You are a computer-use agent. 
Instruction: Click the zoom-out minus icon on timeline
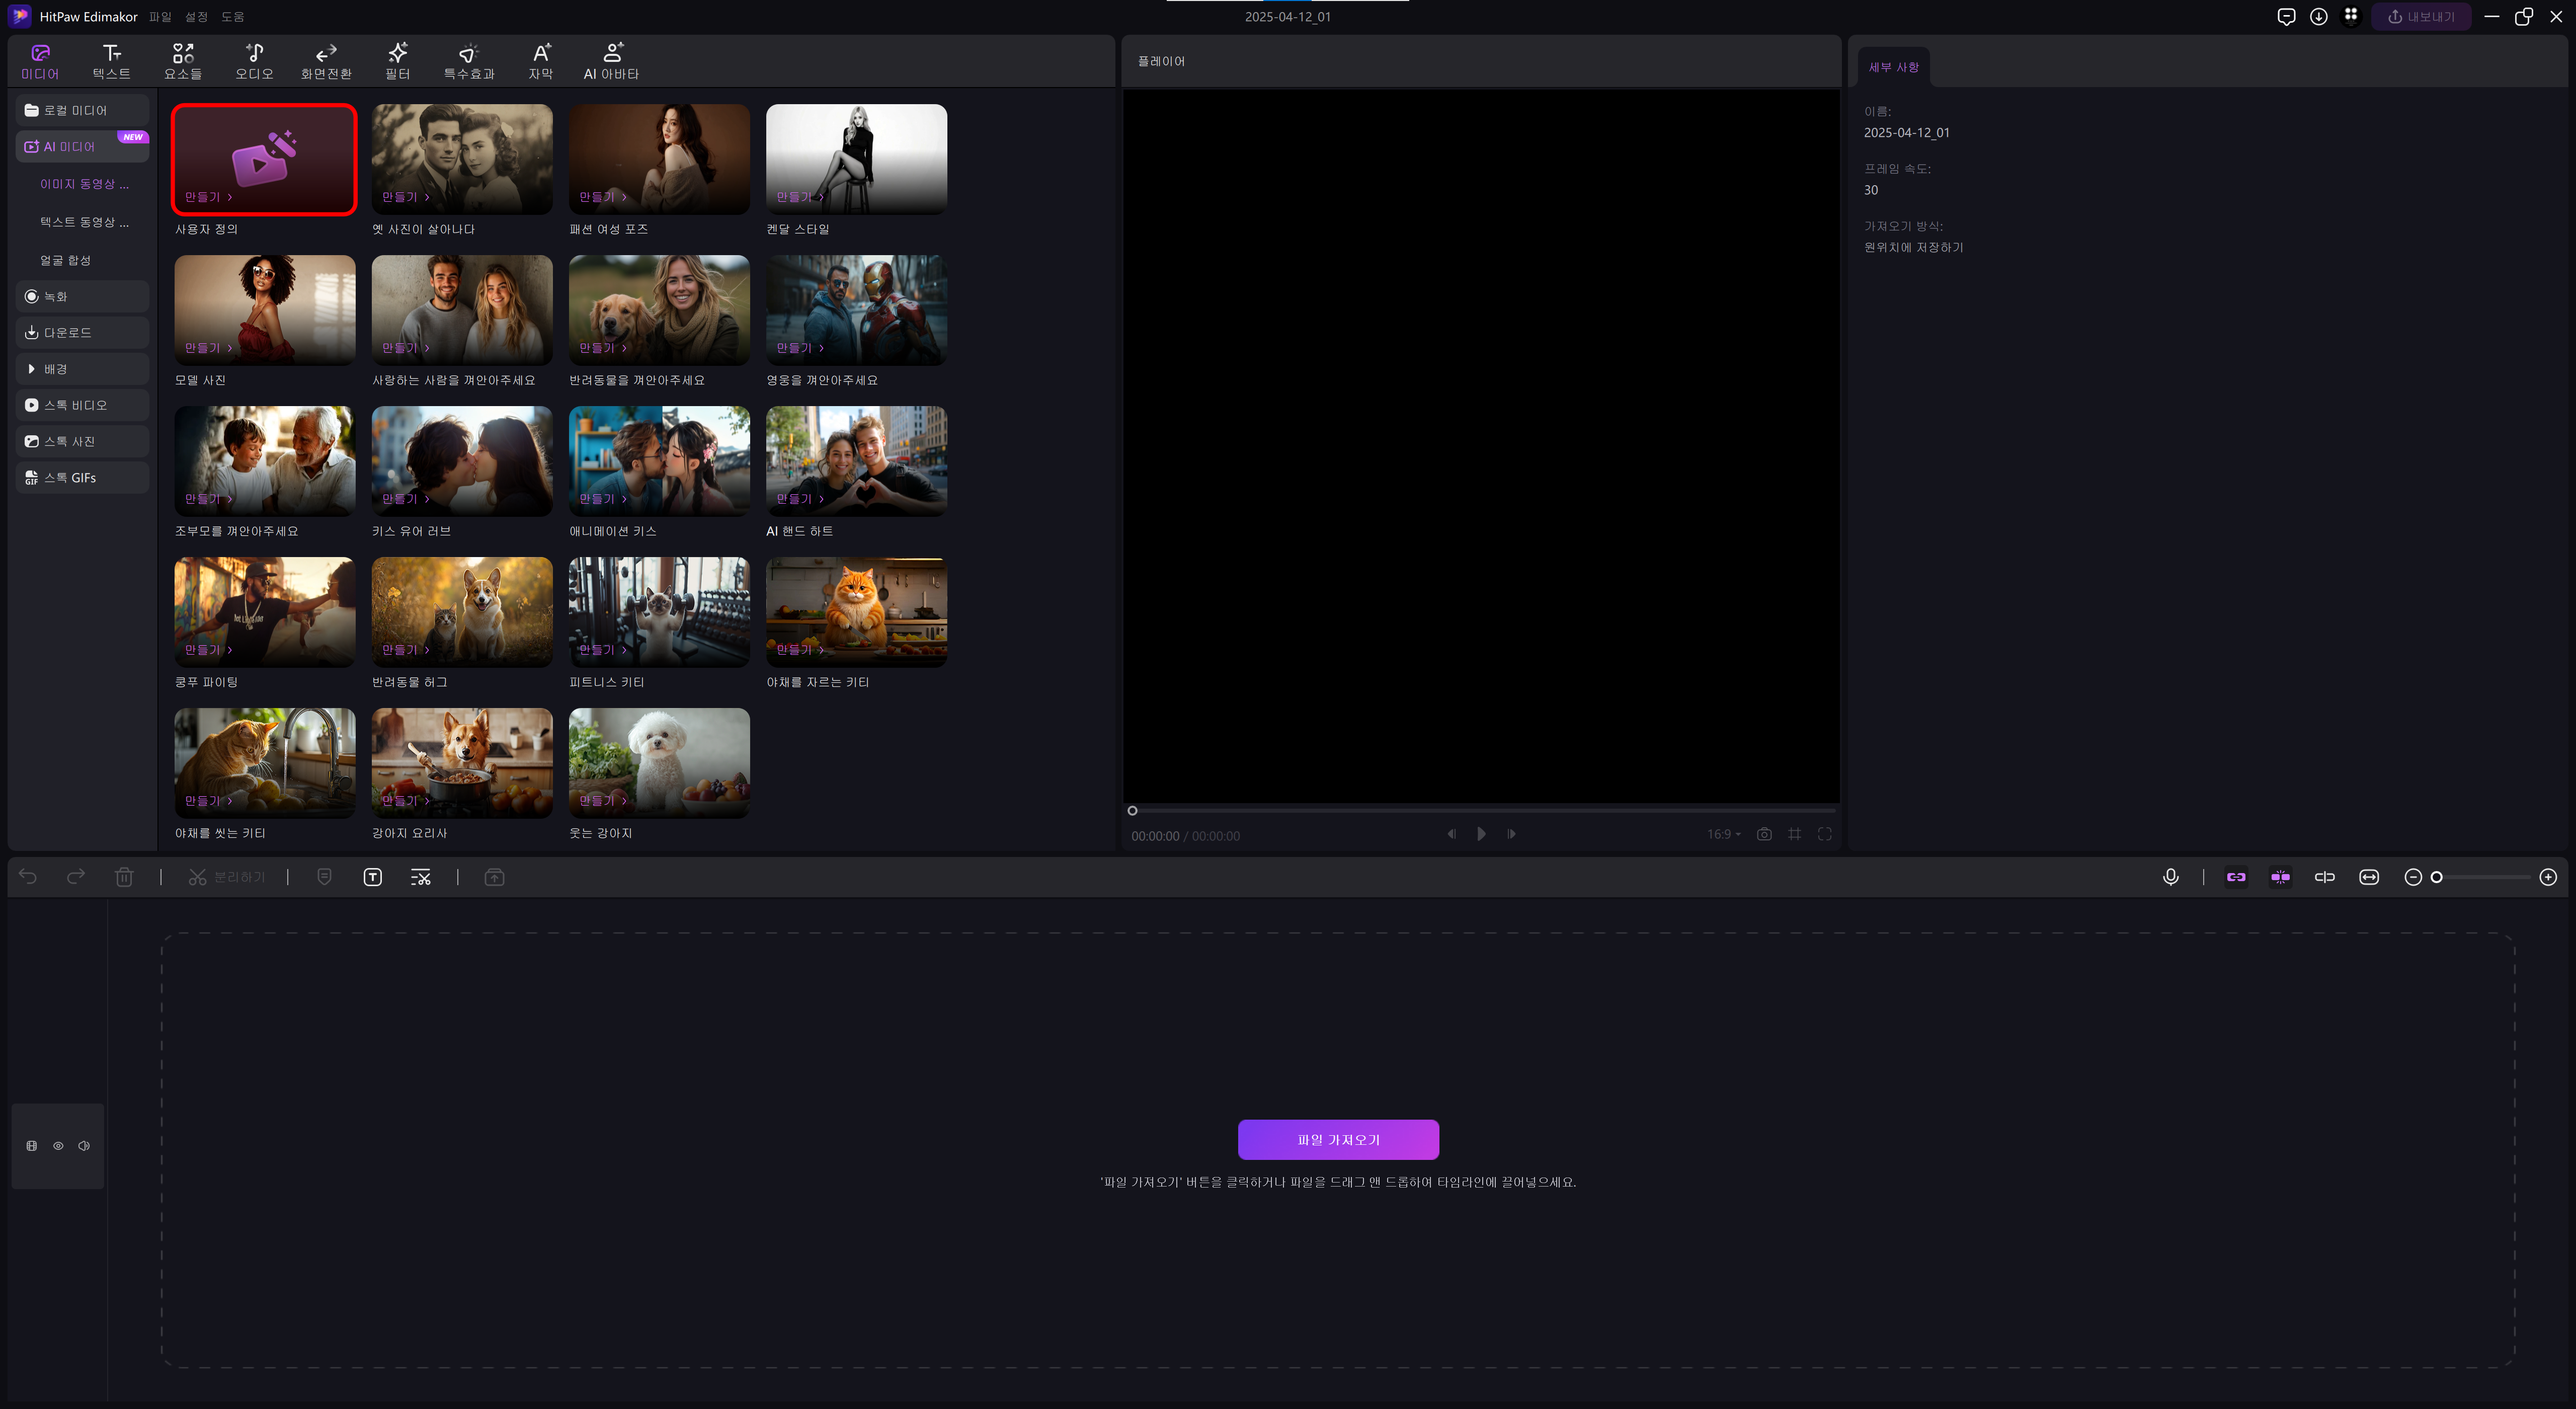pos(2413,877)
